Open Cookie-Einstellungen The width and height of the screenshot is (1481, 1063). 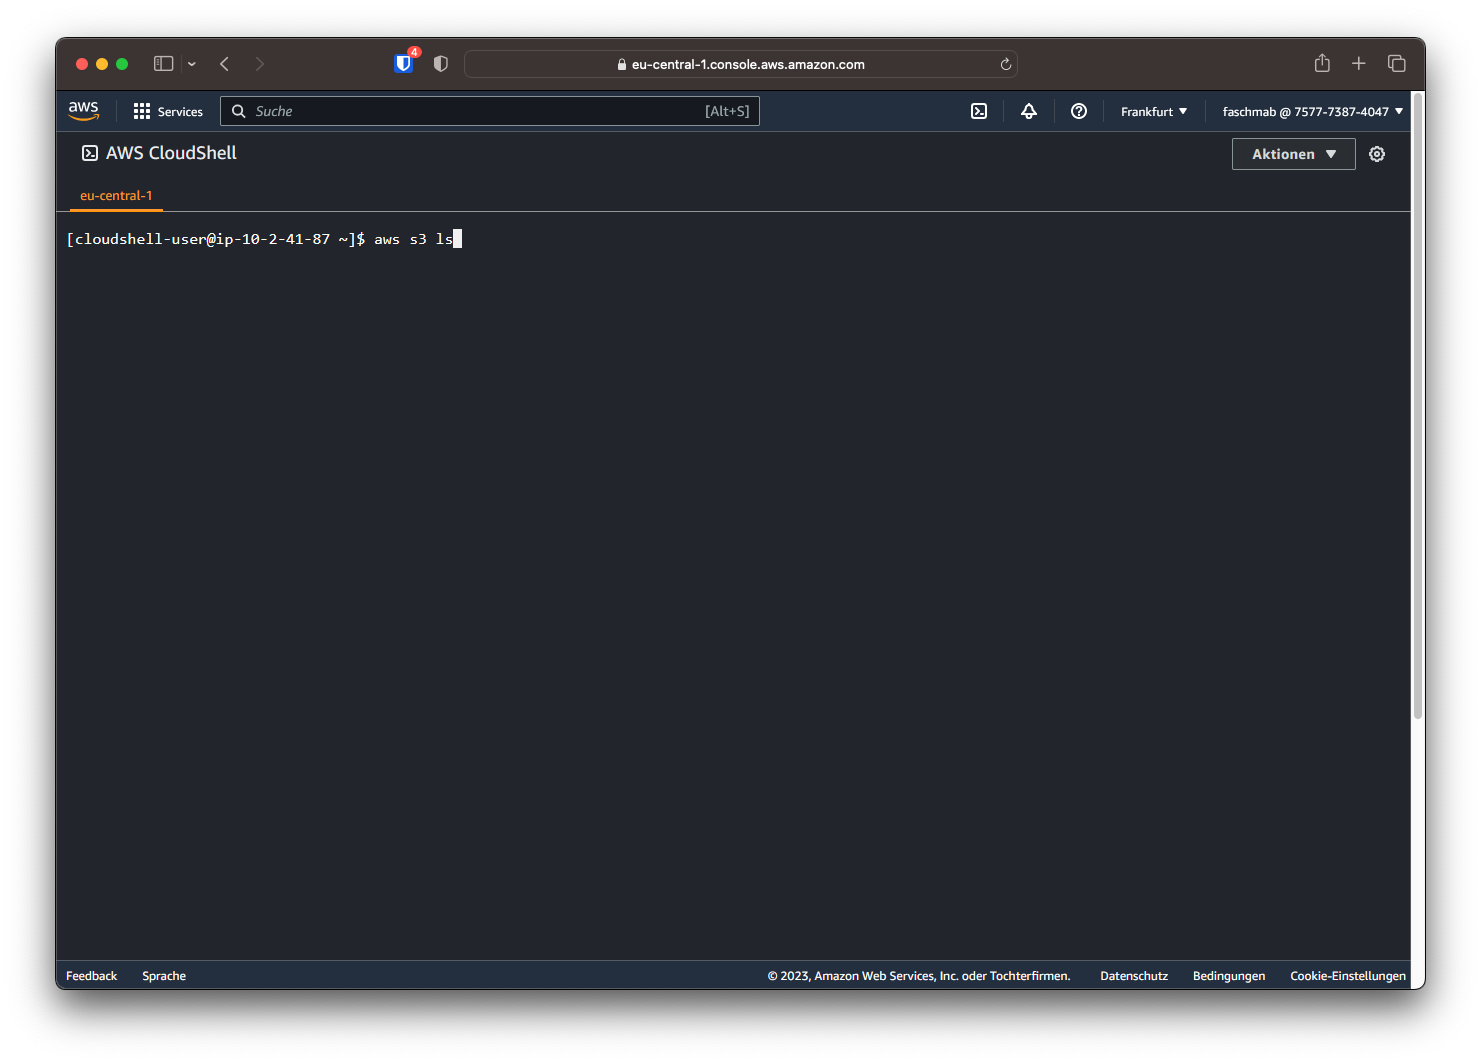1348,976
